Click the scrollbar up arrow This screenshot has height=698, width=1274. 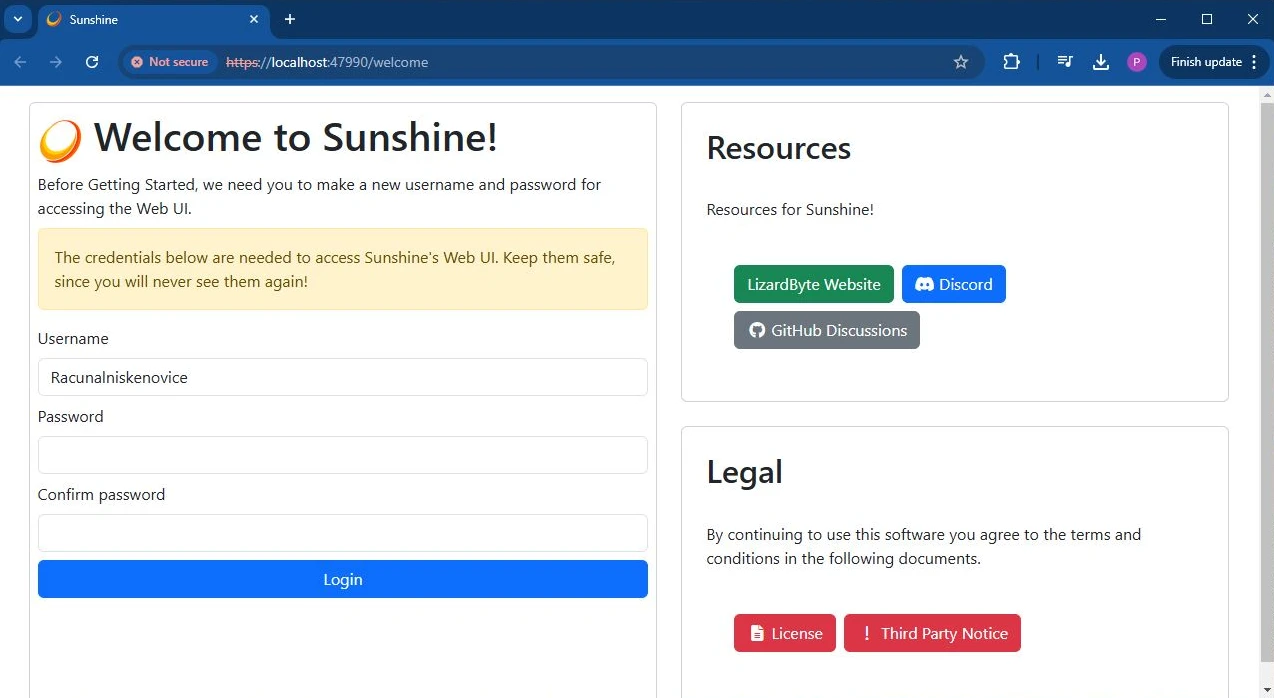[x=1266, y=94]
